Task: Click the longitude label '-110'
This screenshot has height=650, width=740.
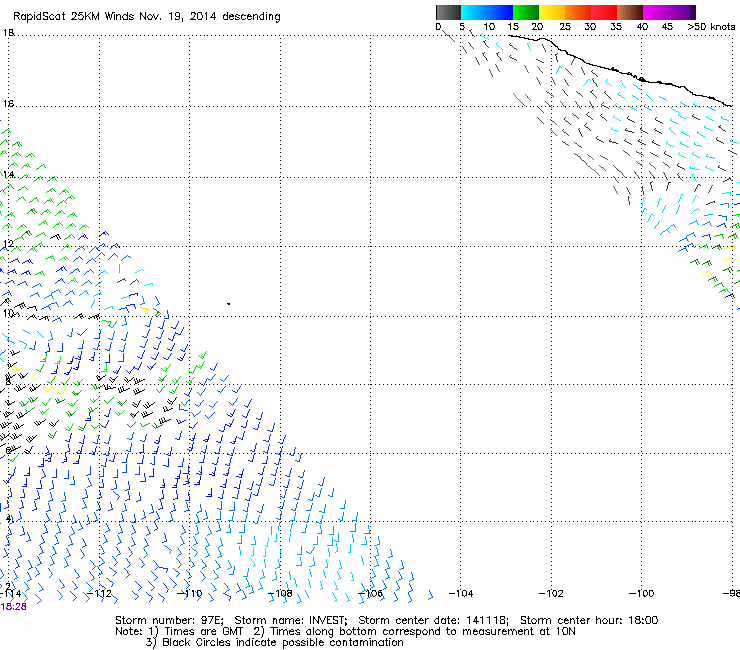Action: click(190, 593)
